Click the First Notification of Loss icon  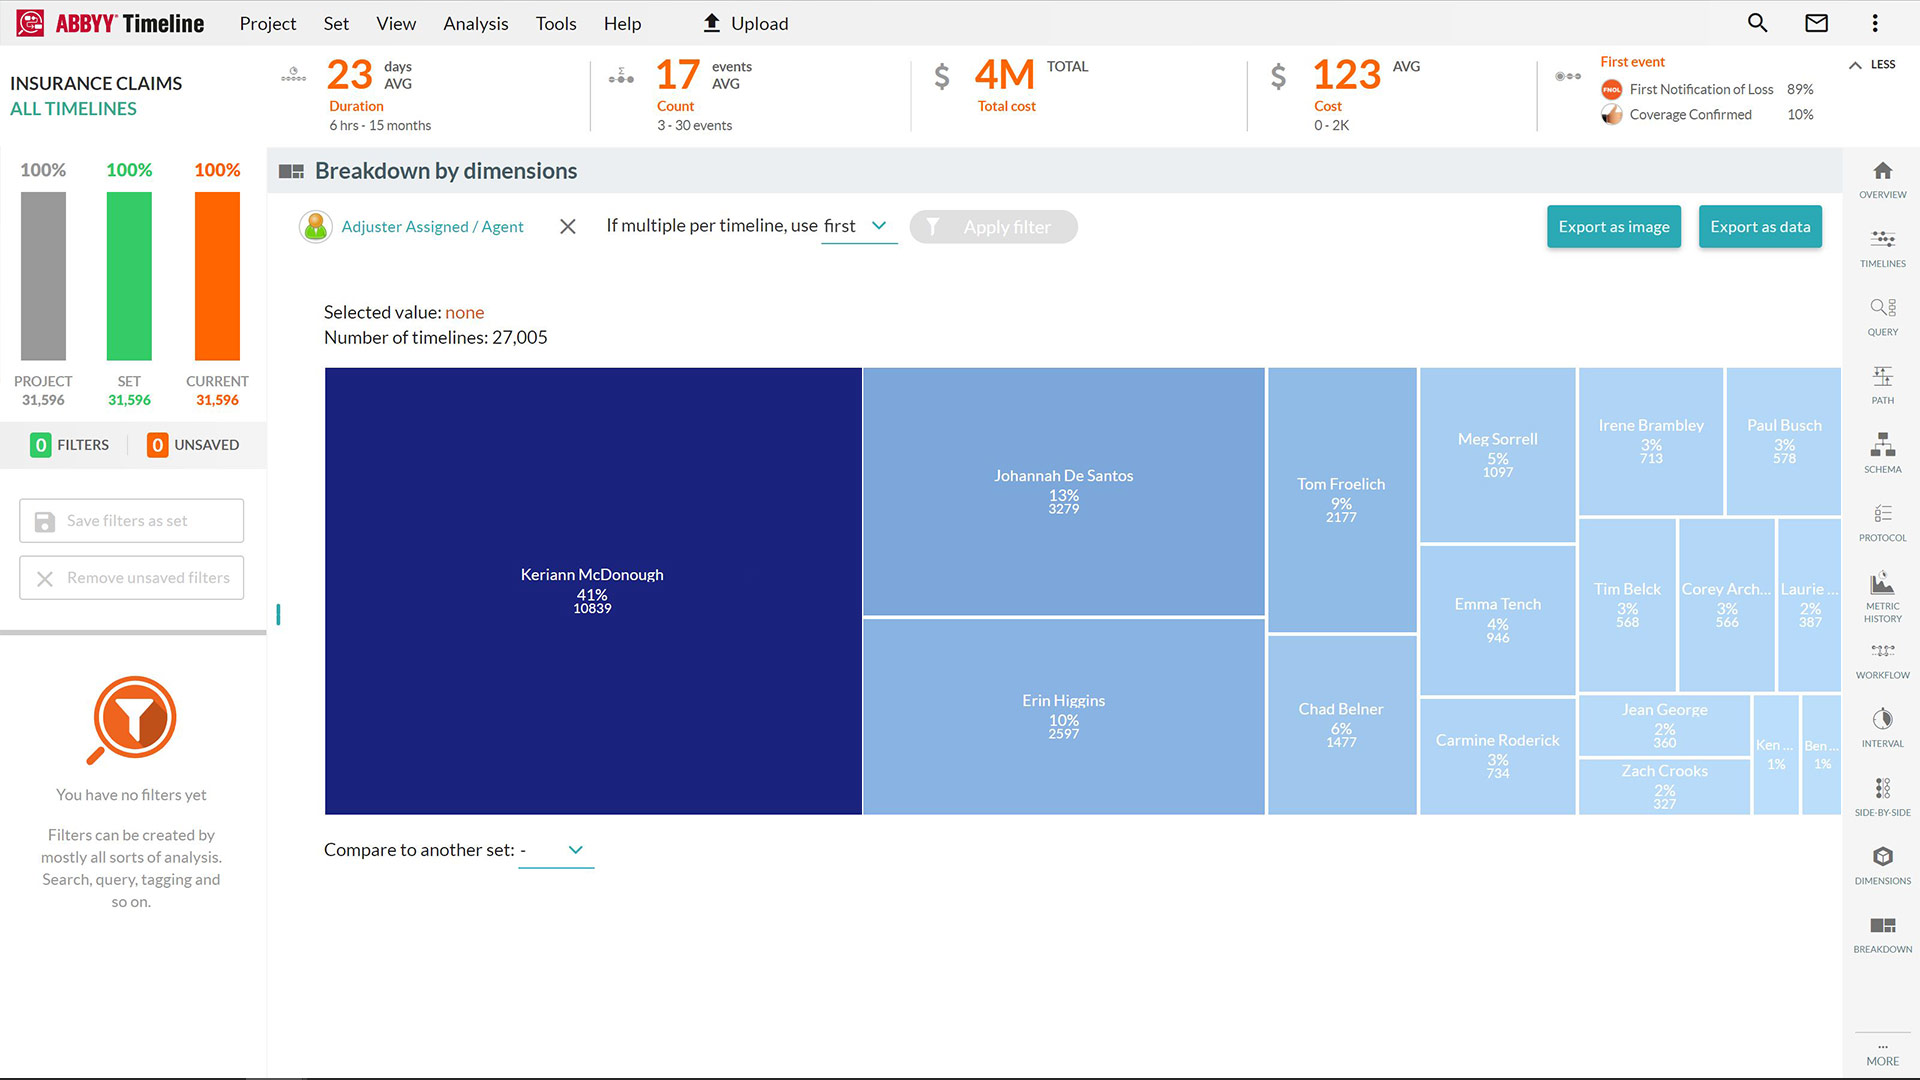pos(1611,90)
